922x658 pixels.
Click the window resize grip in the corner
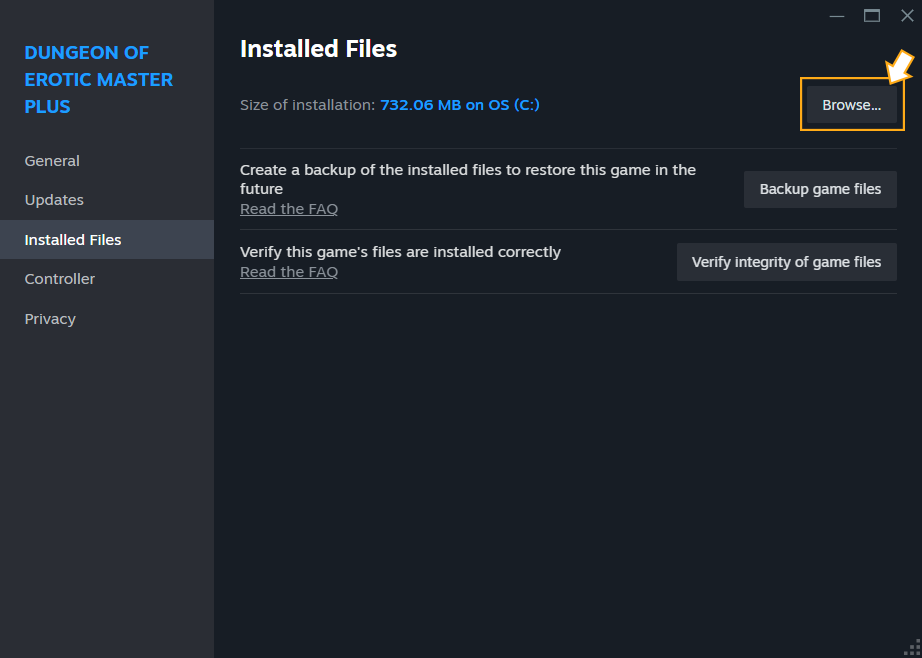(911, 647)
